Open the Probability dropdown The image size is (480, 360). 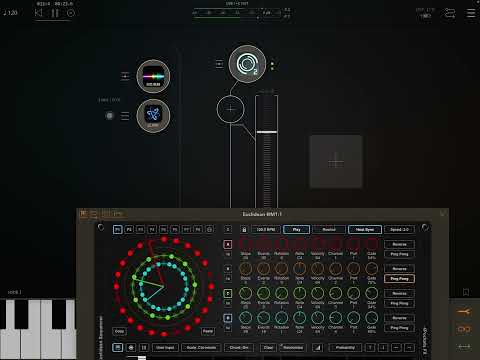point(345,347)
